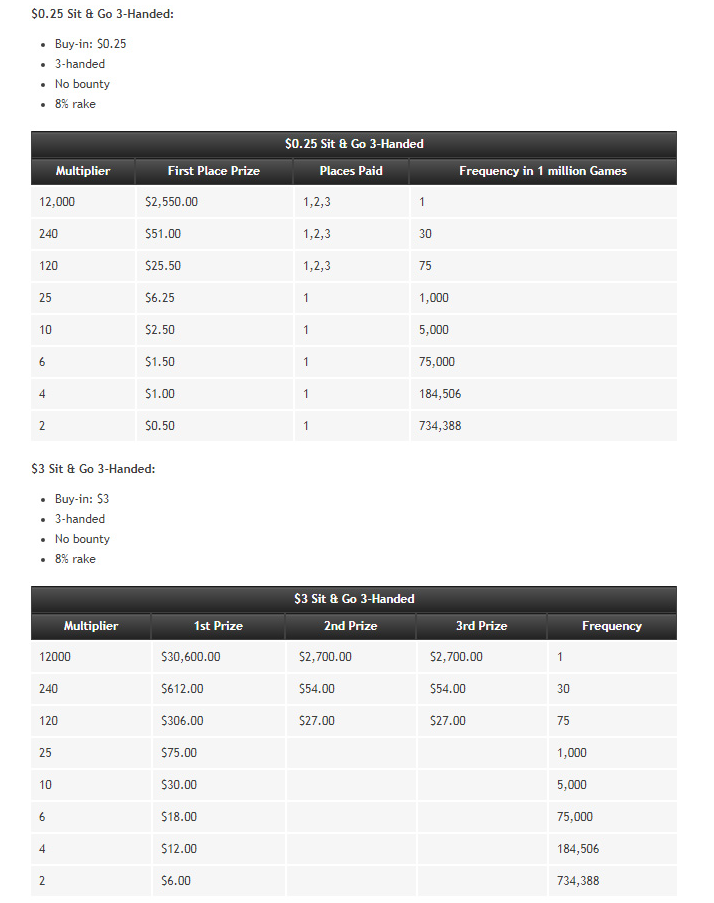Click the $306.00 prize cell
The height and width of the screenshot is (903, 714).
(x=182, y=721)
